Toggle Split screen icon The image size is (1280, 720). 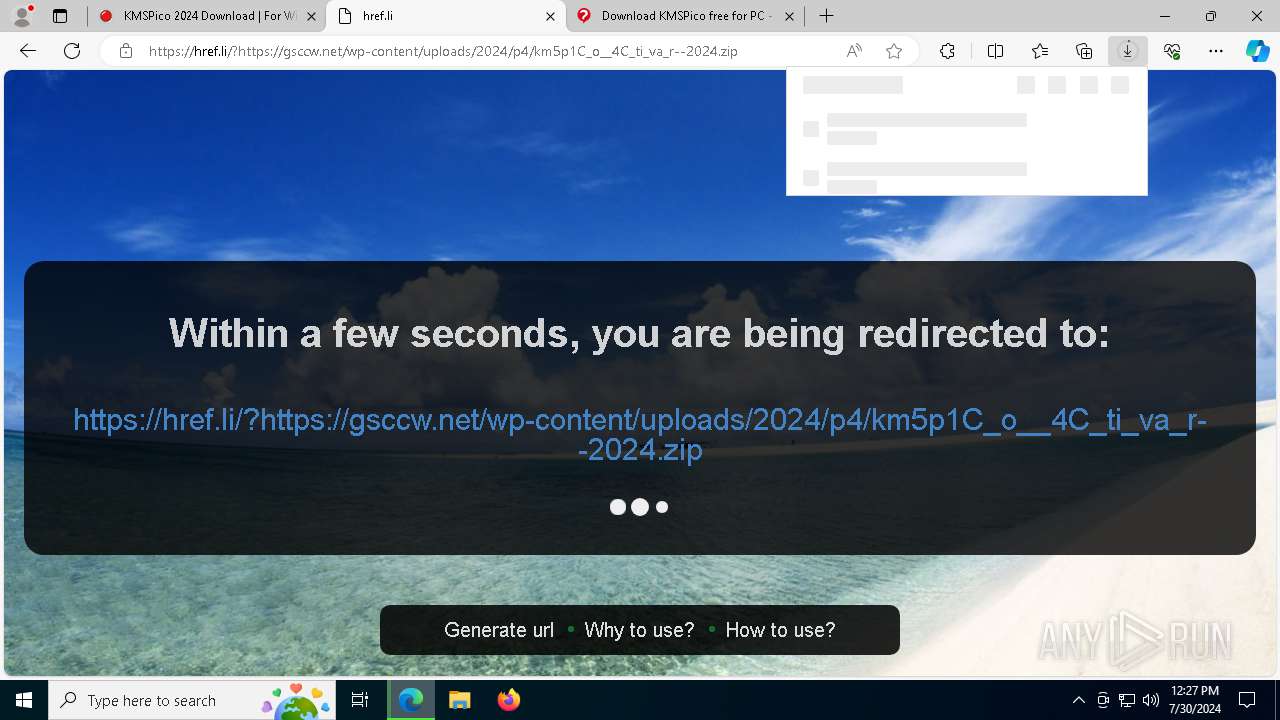pyautogui.click(x=995, y=51)
